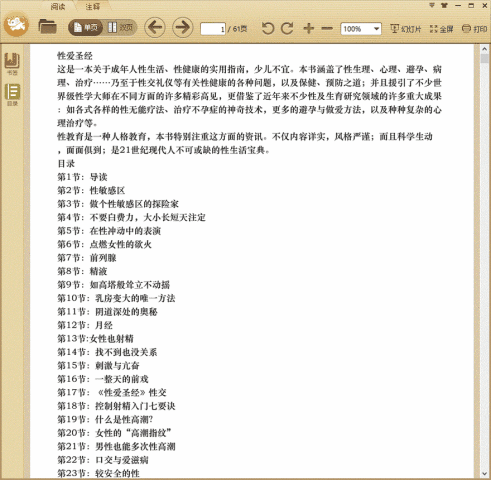Open the table of contents sidebar panel
Viewport: 491px width, 480px height.
pos(12,95)
